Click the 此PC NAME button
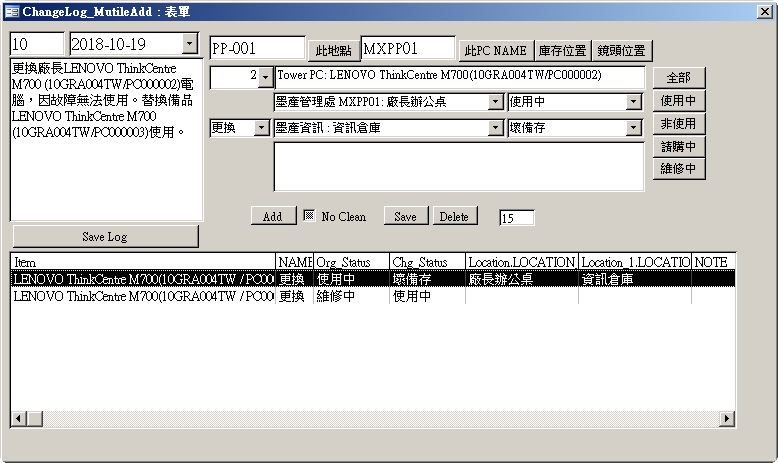Image resolution: width=778 pixels, height=463 pixels. click(x=496, y=51)
